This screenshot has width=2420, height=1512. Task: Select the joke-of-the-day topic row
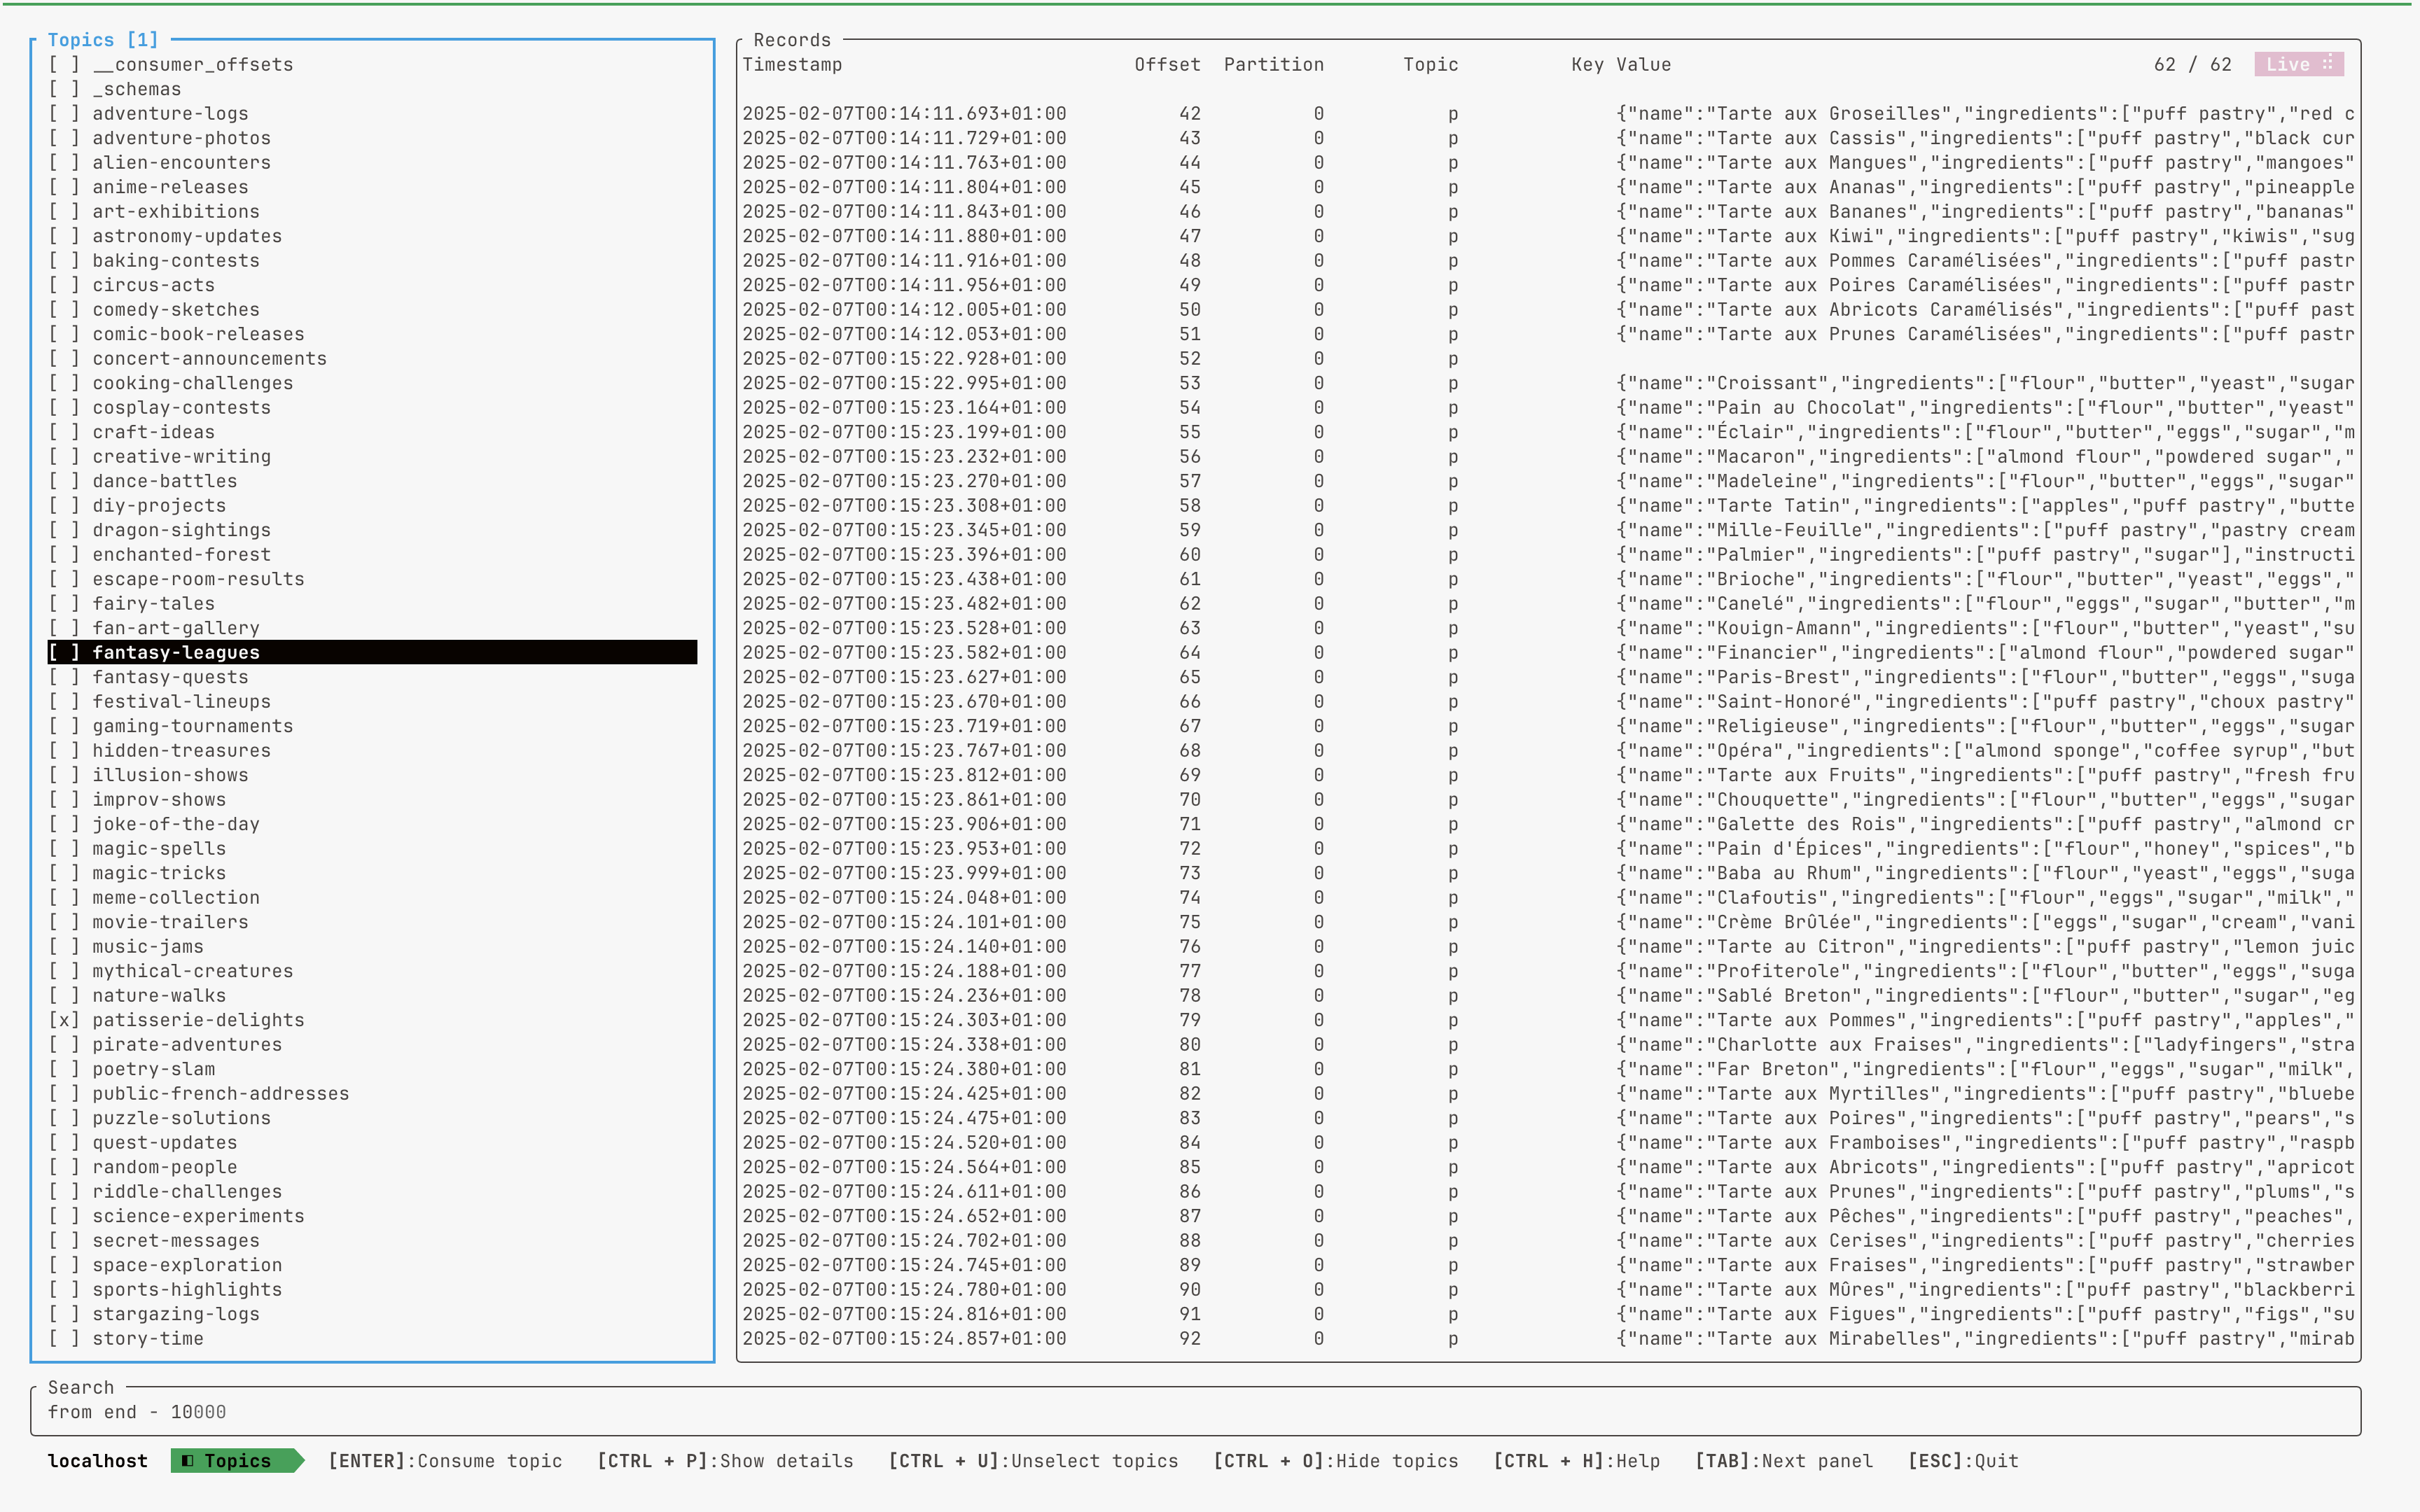click(x=372, y=824)
